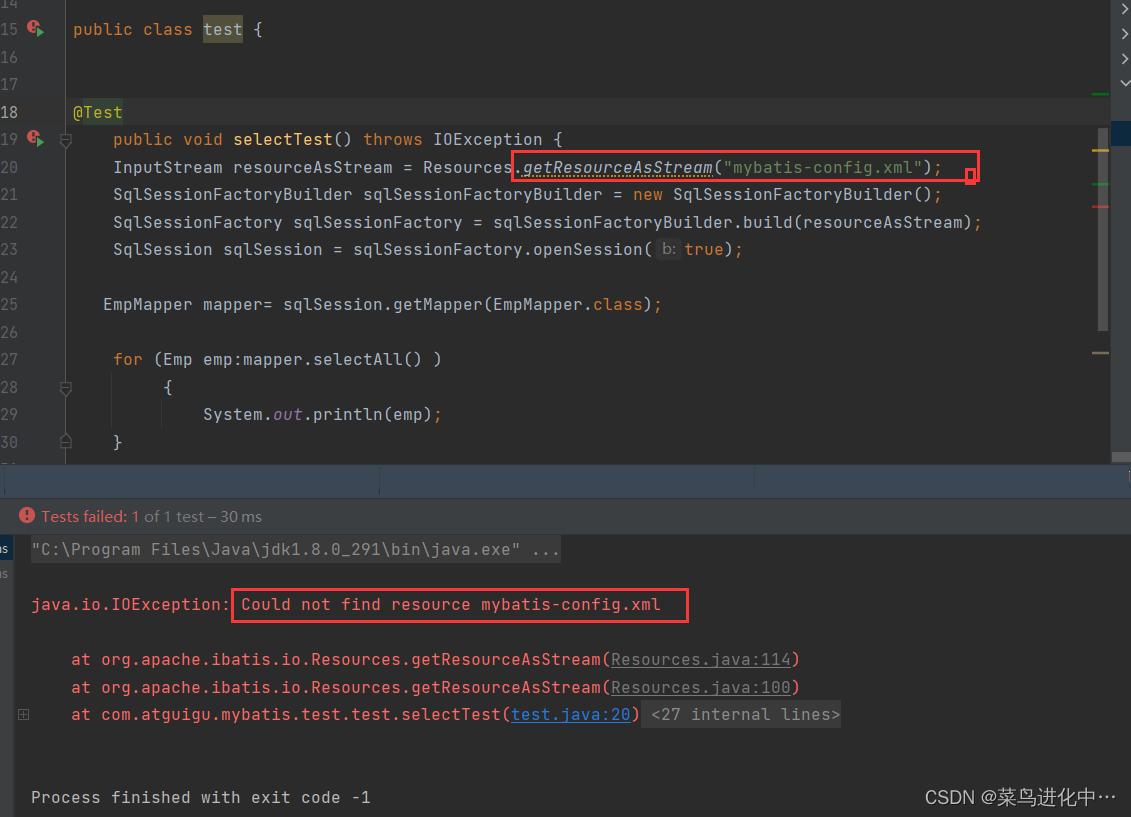The width and height of the screenshot is (1131, 817).
Task: Open test.java:20 from the stack trace
Action: 570,713
